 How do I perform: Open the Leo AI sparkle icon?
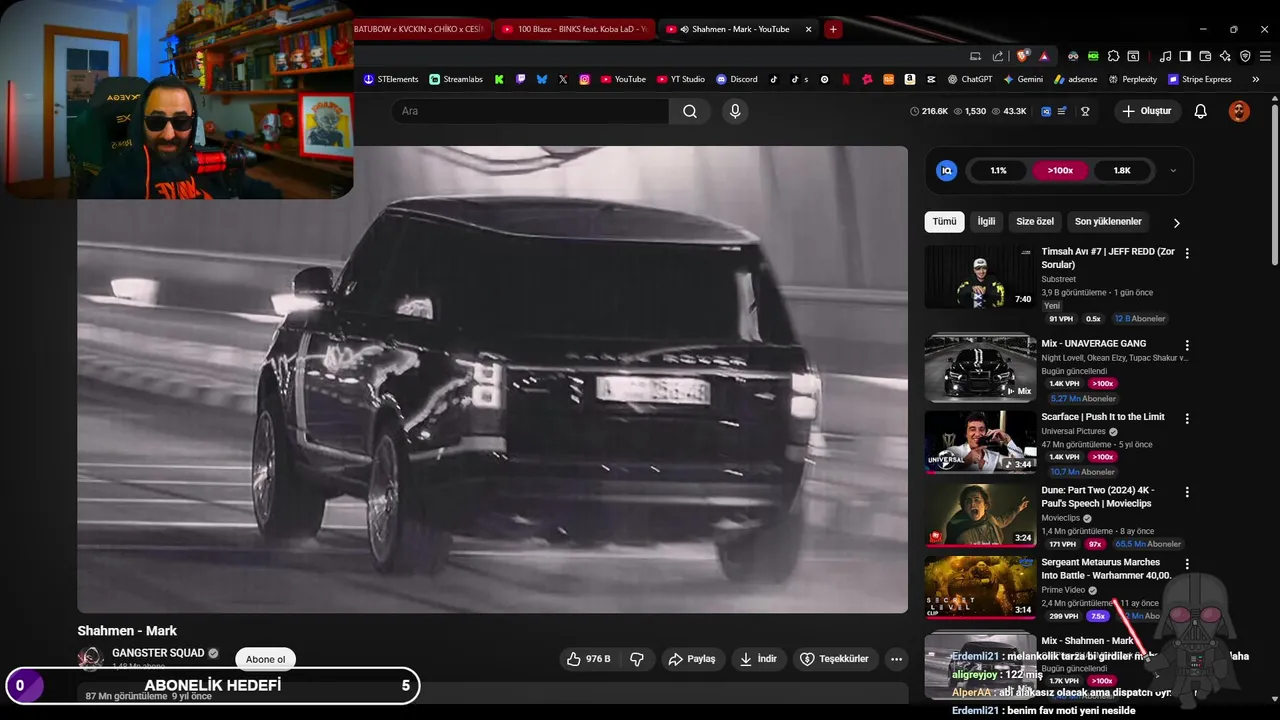click(x=1225, y=57)
